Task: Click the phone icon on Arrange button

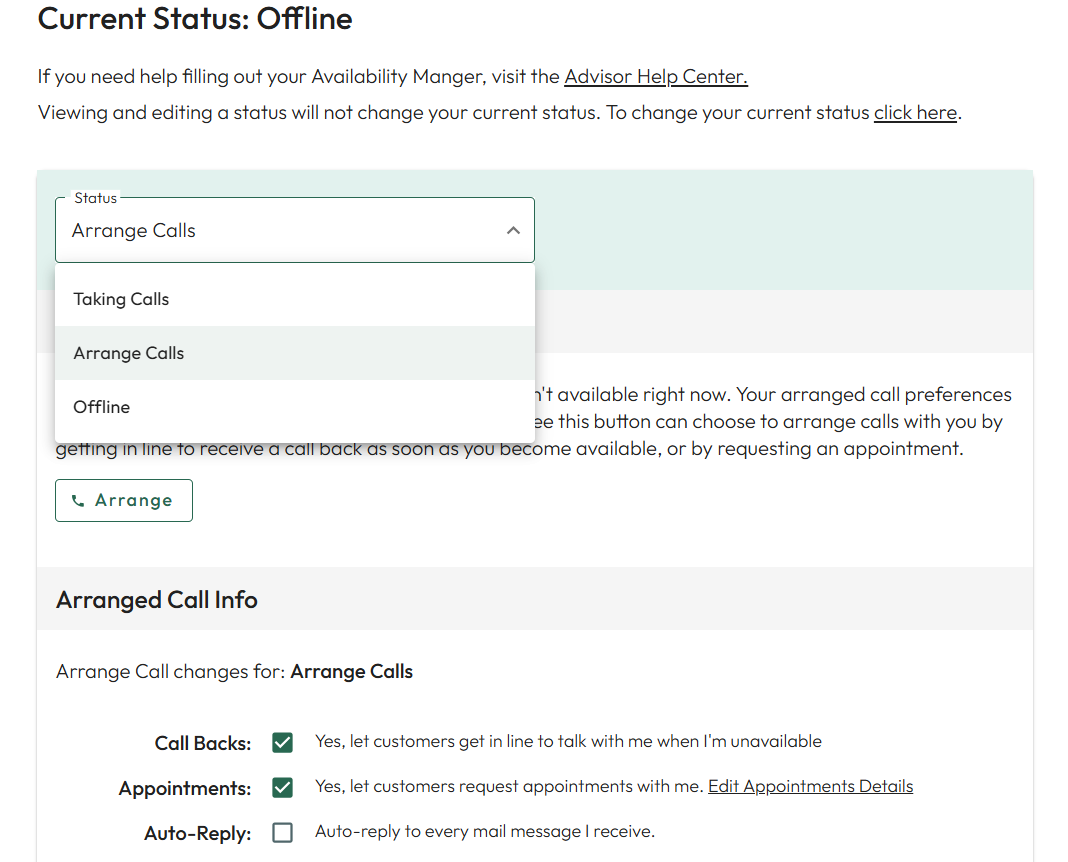Action: pyautogui.click(x=78, y=501)
